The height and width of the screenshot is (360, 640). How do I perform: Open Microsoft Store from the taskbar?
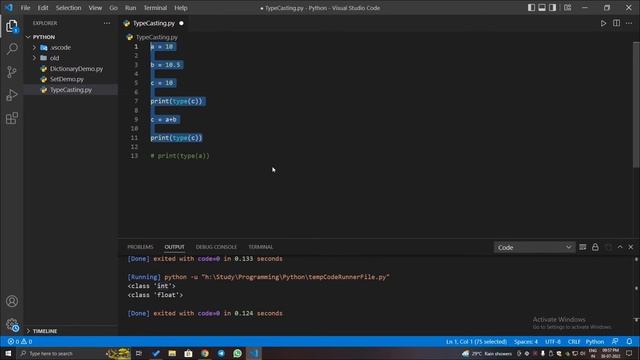point(188,353)
